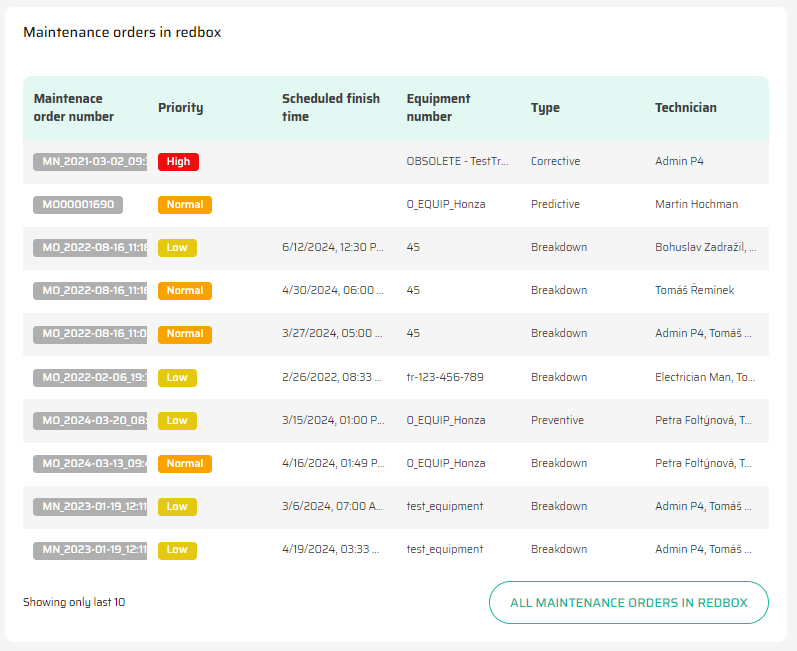
Task: Click the 6/12/2024 scheduled finish time
Action: [x=332, y=247]
